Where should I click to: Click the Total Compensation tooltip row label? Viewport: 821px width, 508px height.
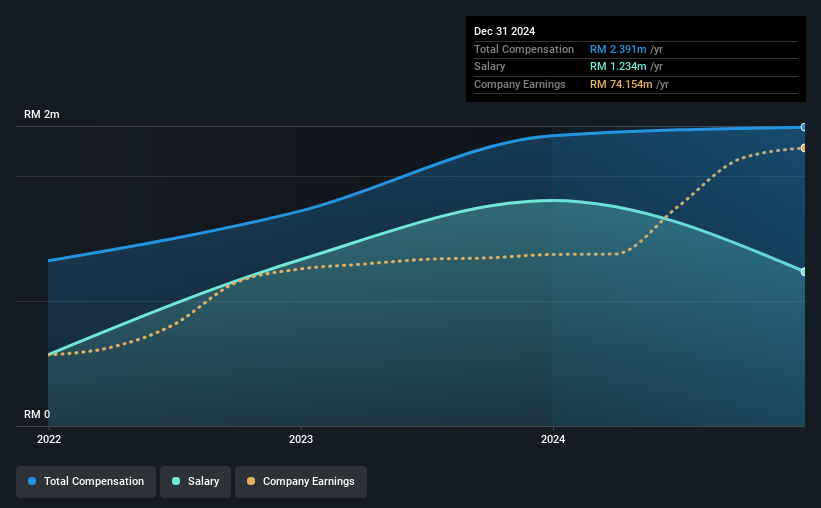[524, 49]
